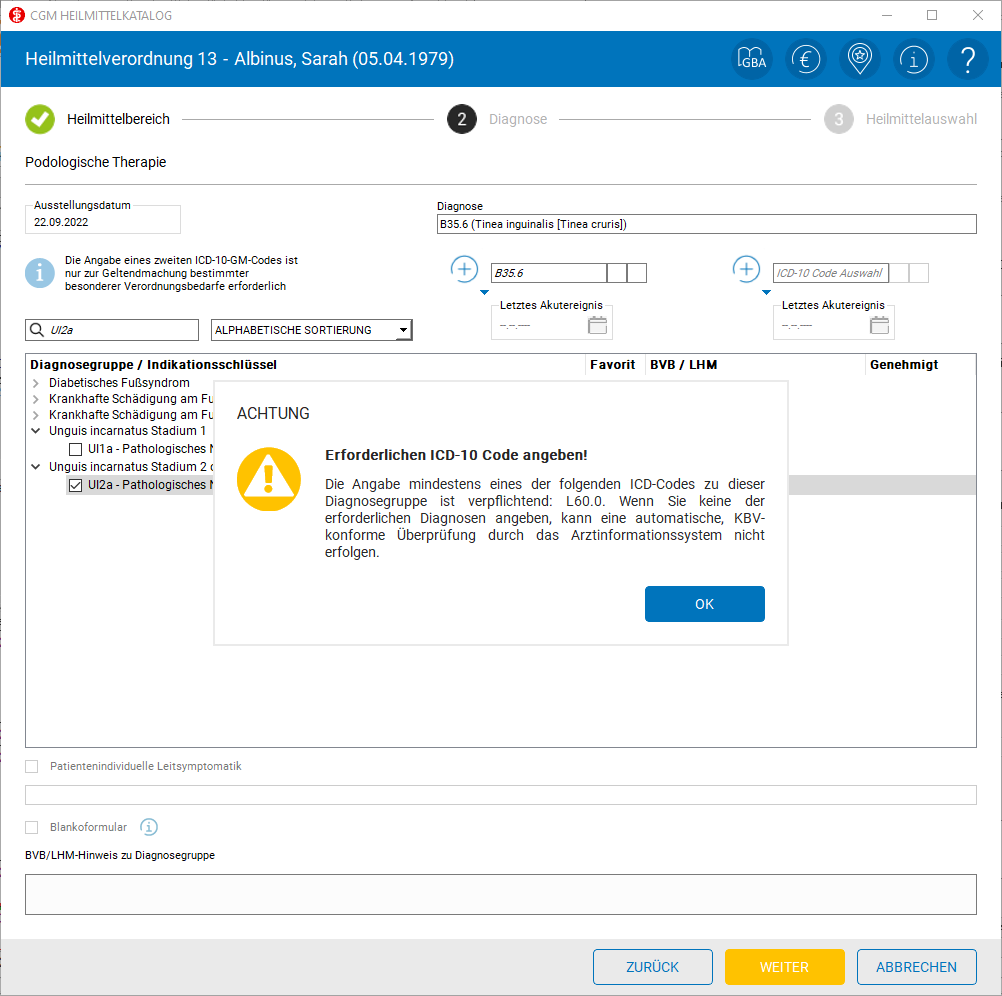Open calendar for first Letztes Akutereignis
Viewport: 1002px width, 996px height.
[597, 325]
